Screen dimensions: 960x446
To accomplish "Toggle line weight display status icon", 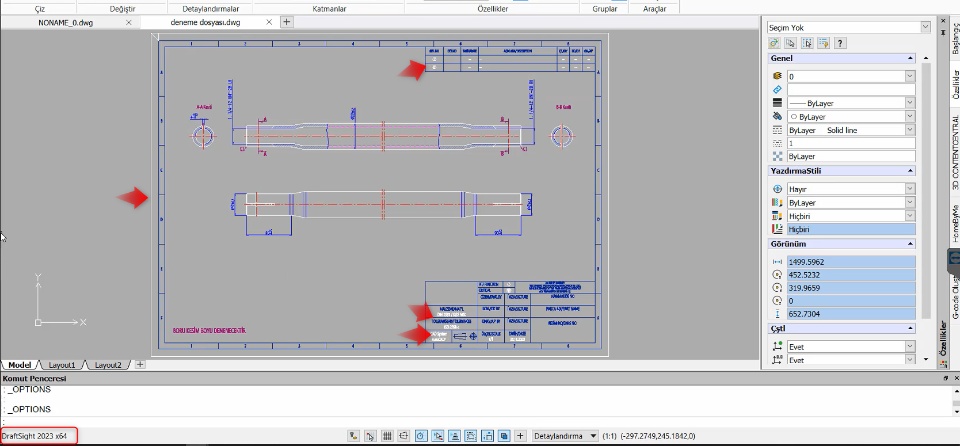I will 487,436.
